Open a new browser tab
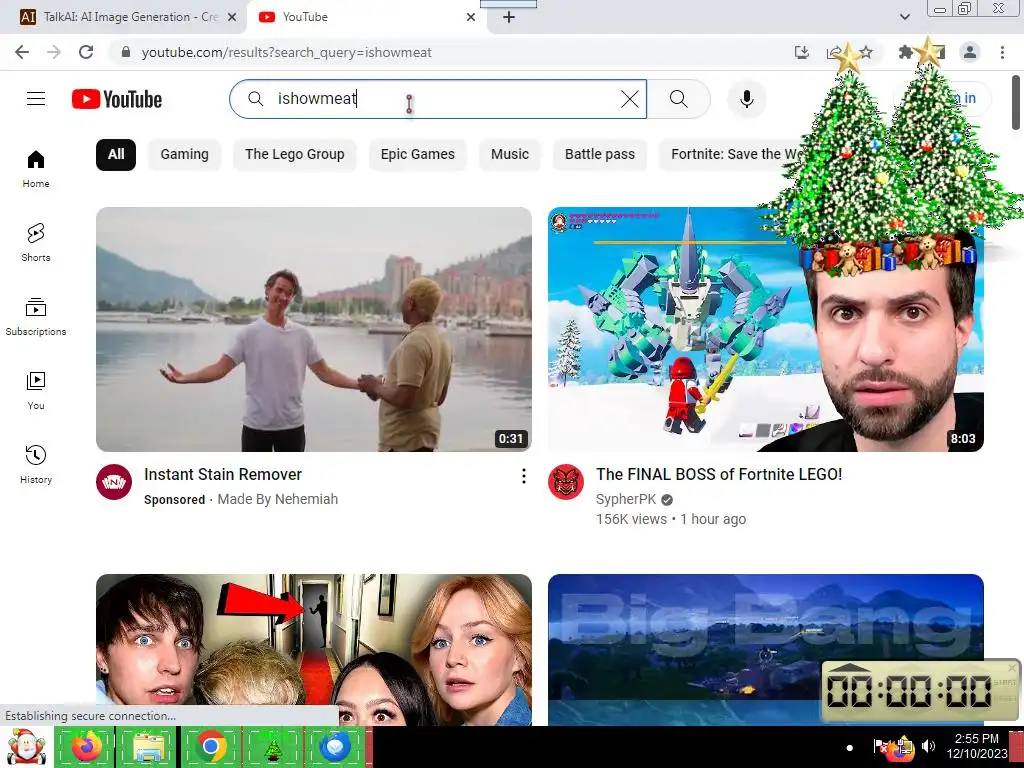 (x=509, y=17)
